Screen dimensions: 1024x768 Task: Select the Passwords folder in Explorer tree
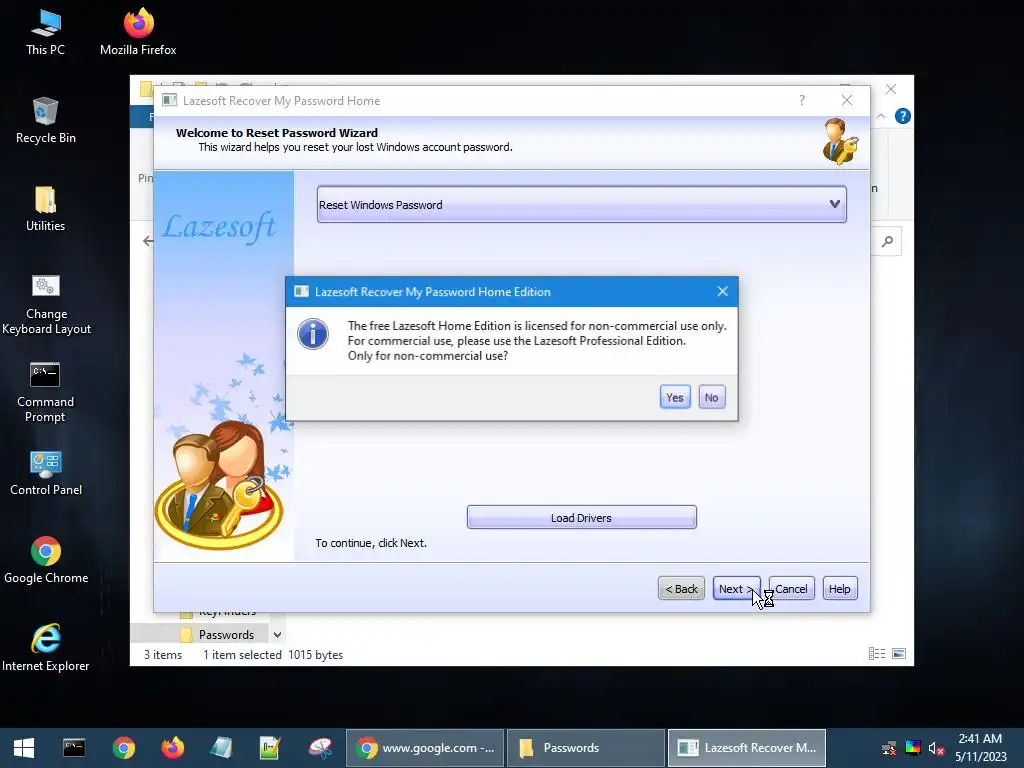point(226,634)
